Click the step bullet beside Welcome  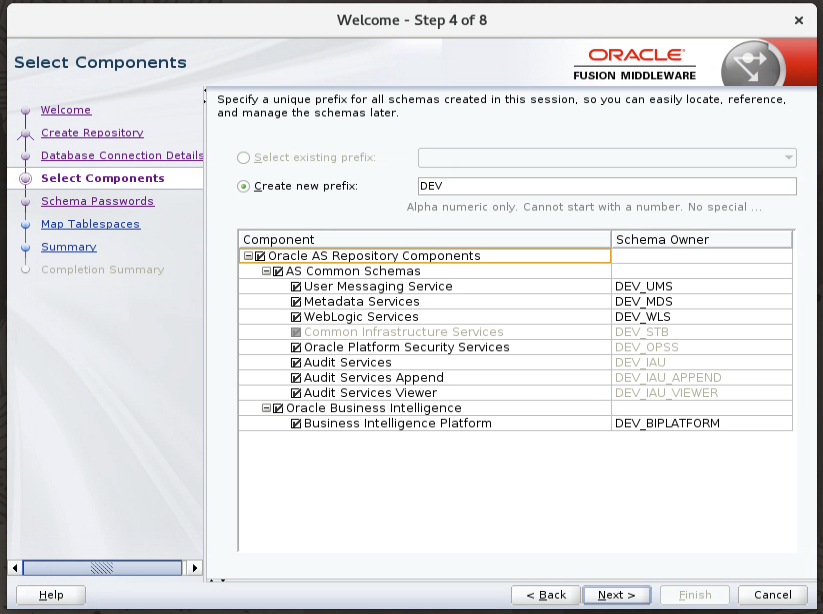25,110
